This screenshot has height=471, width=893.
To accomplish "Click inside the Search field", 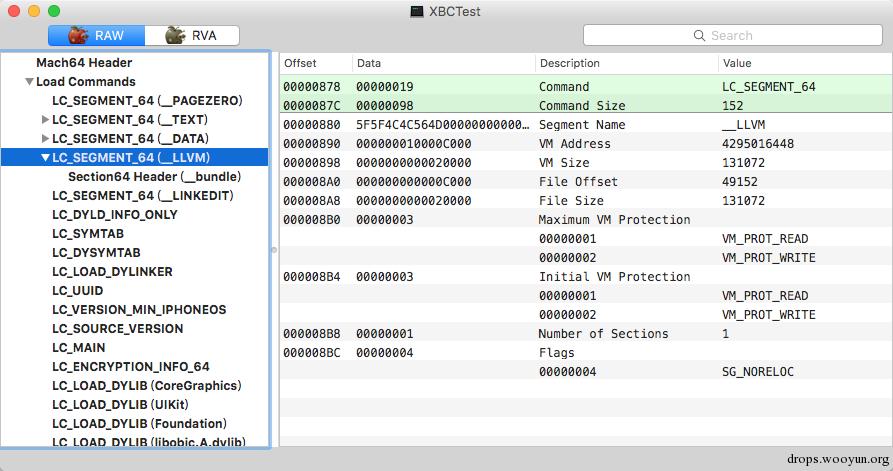I will [732, 35].
